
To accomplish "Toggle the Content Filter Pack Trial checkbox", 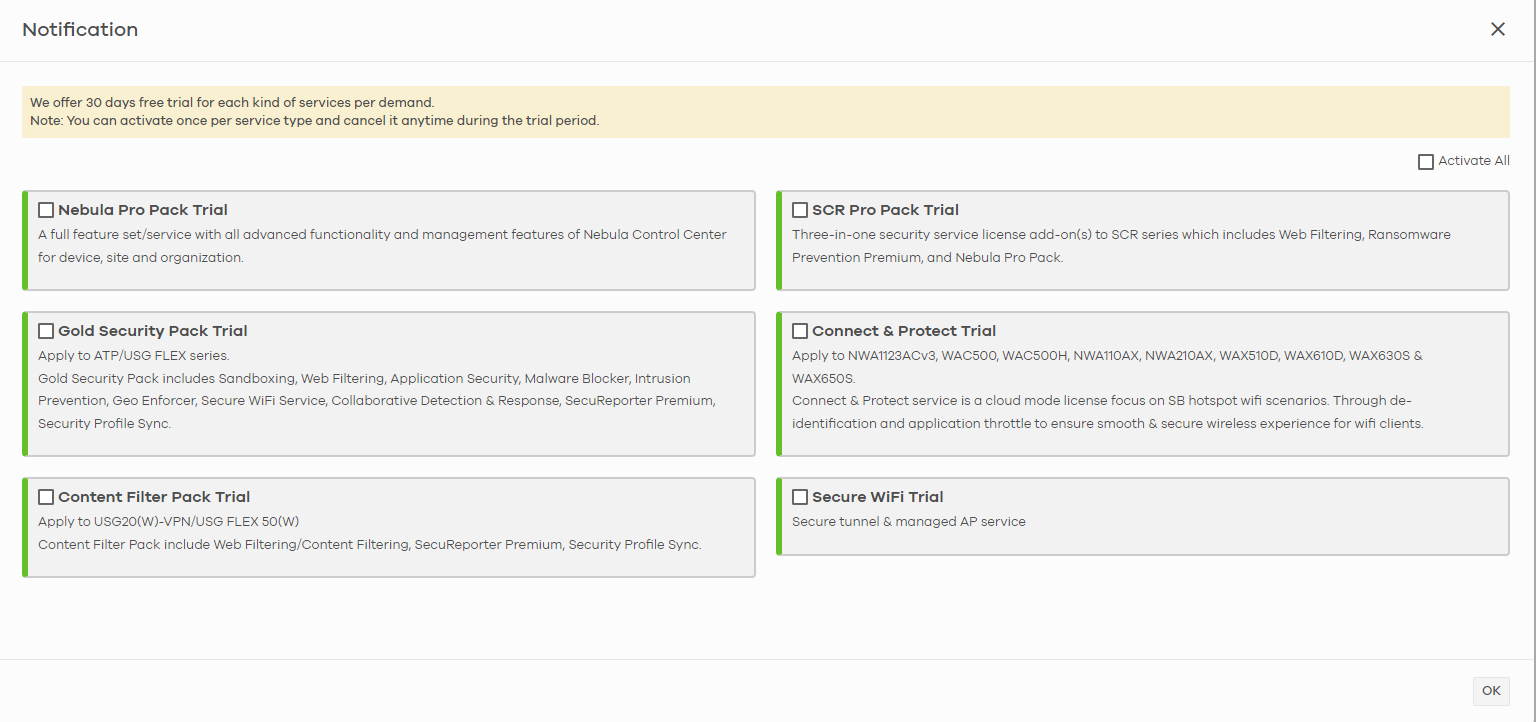I will [x=46, y=497].
